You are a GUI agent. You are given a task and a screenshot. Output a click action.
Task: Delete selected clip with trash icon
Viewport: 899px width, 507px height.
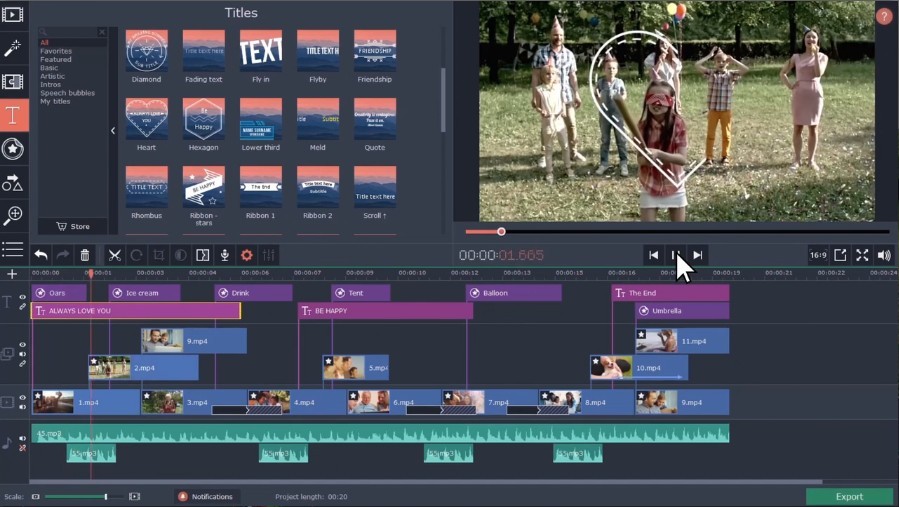(x=85, y=255)
